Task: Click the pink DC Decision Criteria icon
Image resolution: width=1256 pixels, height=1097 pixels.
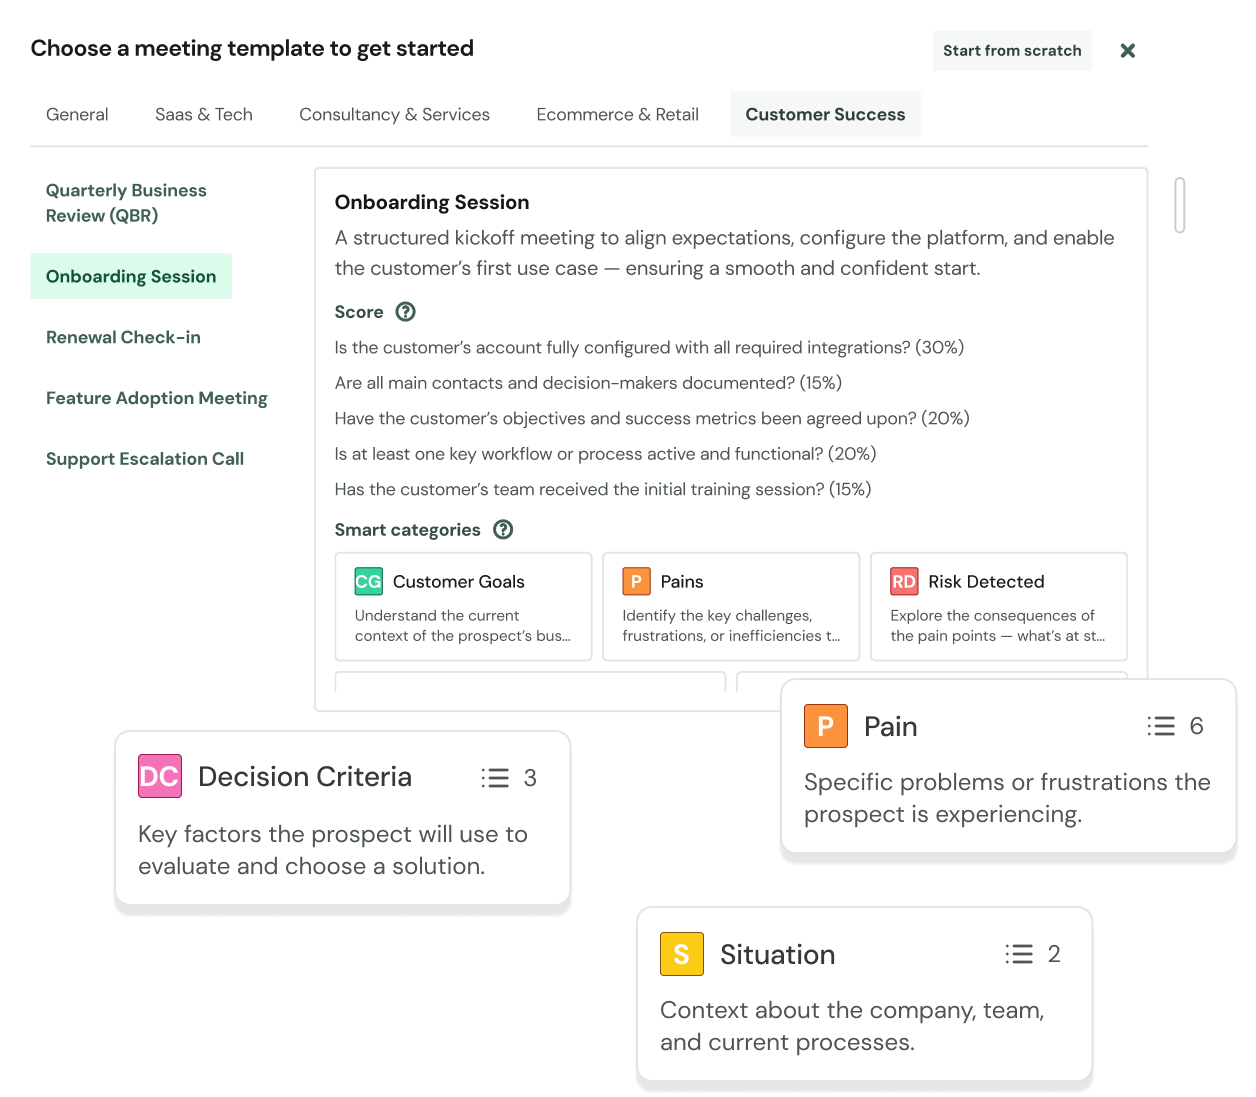Action: 160,776
